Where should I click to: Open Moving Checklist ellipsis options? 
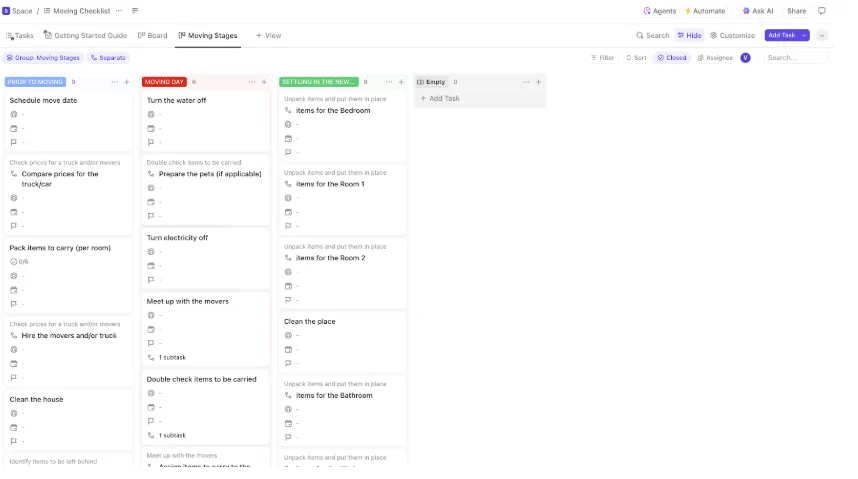point(119,11)
